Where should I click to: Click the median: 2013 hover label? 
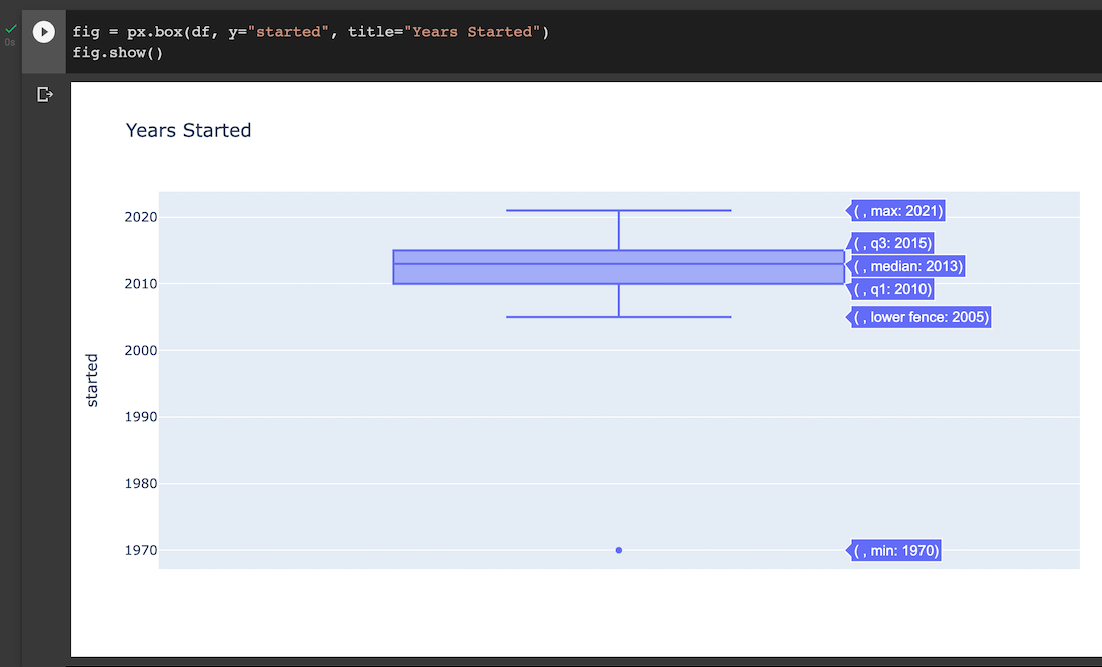click(906, 266)
